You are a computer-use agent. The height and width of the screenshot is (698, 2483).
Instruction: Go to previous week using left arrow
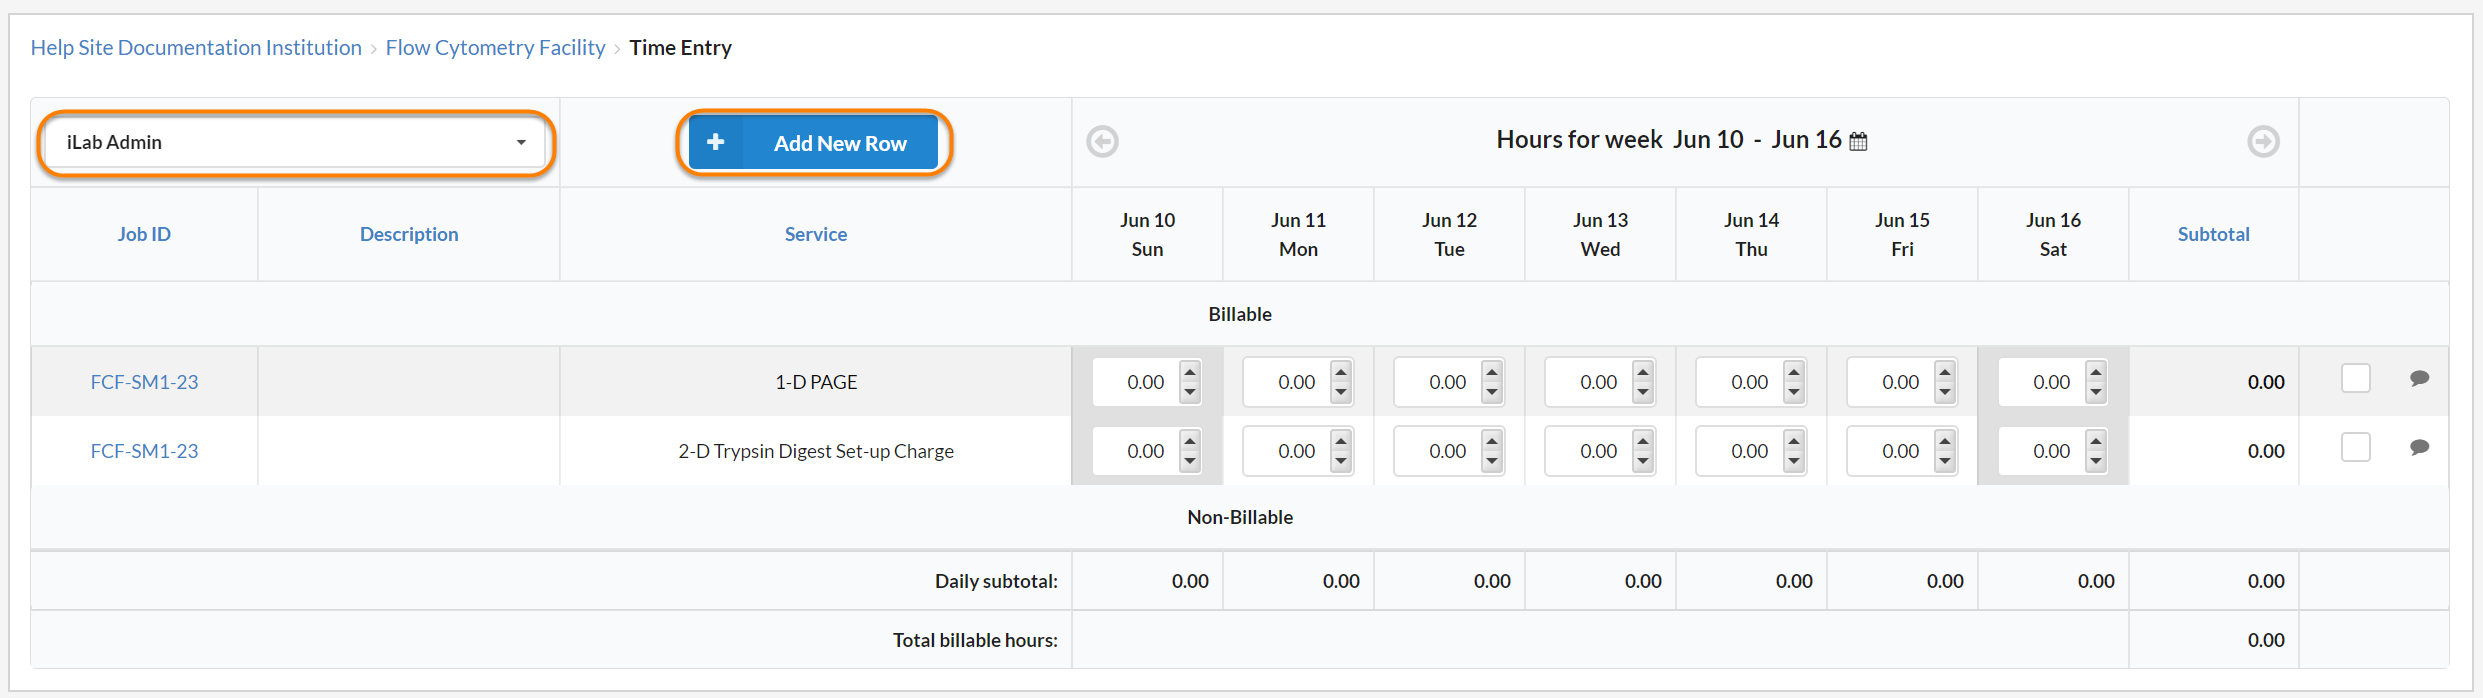[x=1102, y=141]
